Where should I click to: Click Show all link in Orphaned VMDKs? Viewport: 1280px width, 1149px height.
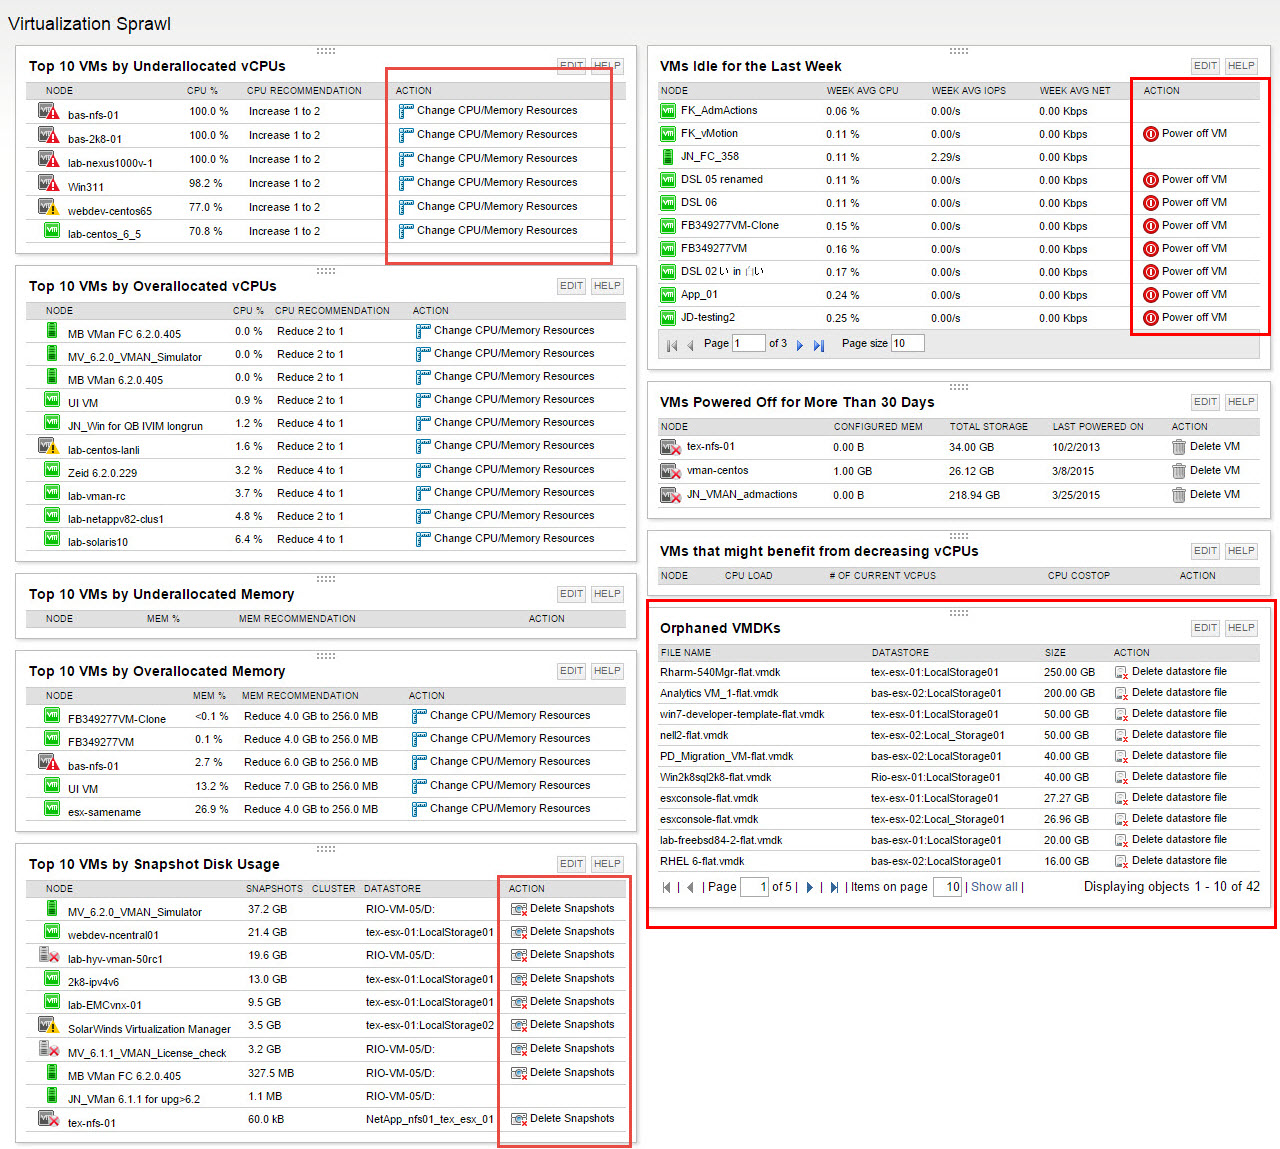click(994, 887)
